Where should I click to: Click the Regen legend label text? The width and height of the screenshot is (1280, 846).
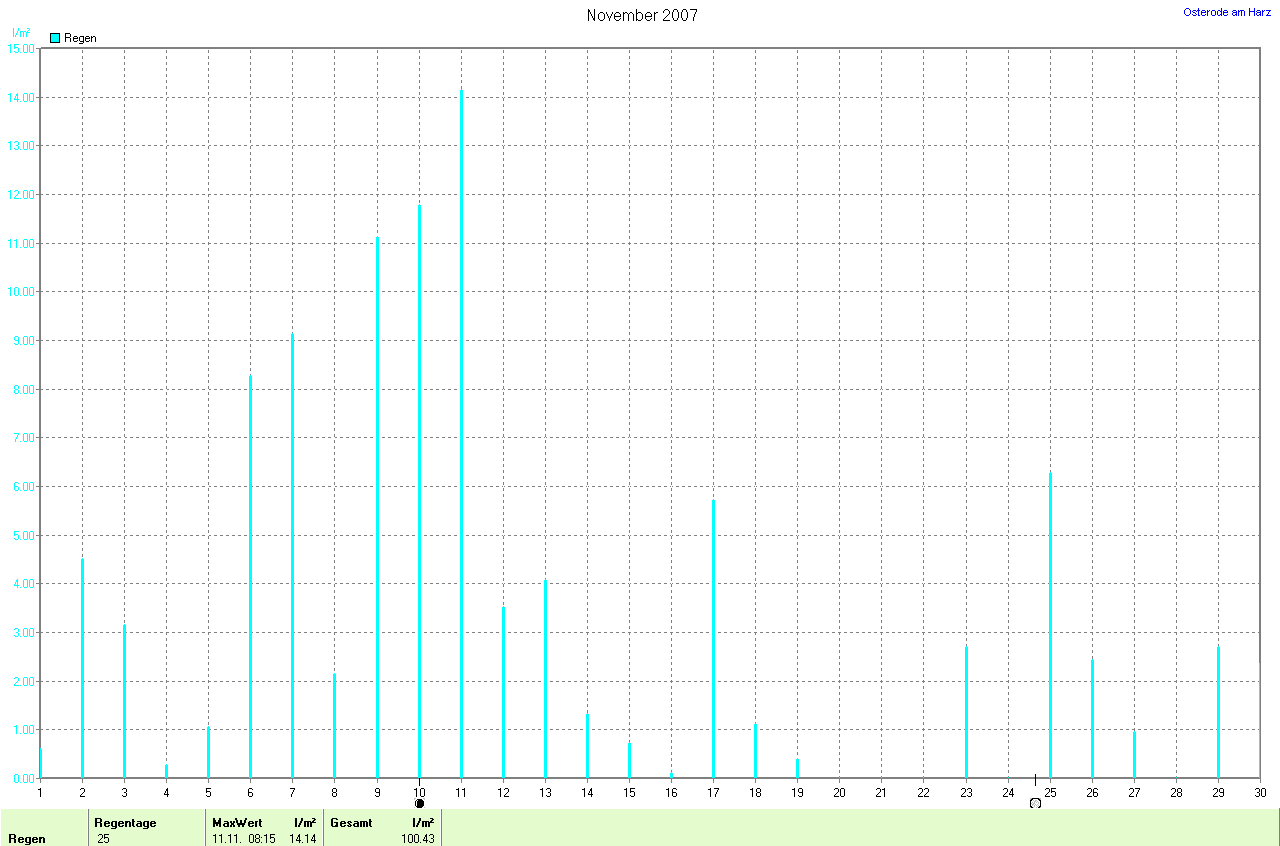coord(80,38)
